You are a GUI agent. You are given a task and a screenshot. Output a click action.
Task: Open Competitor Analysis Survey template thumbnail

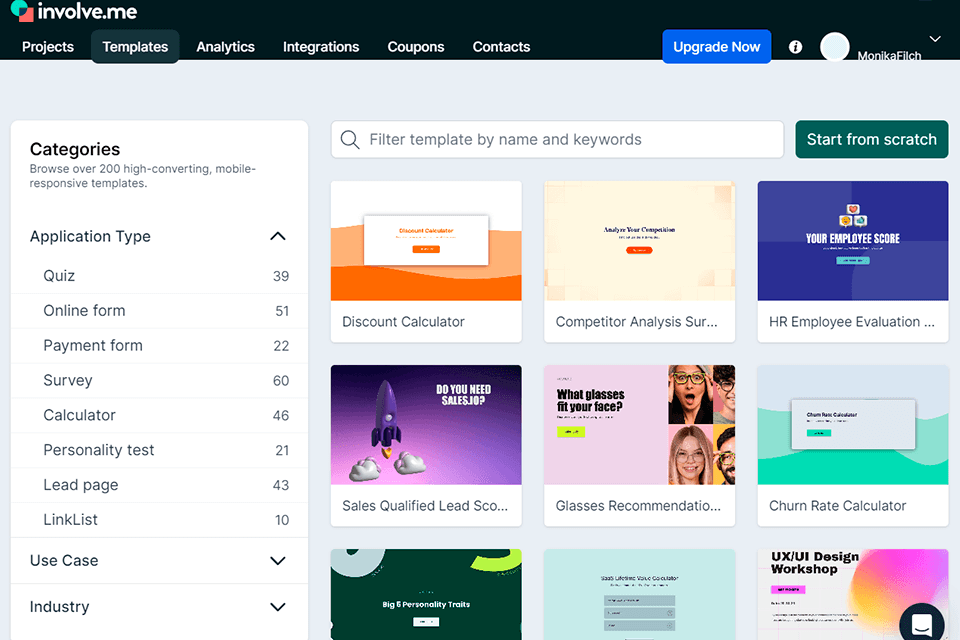pyautogui.click(x=640, y=241)
